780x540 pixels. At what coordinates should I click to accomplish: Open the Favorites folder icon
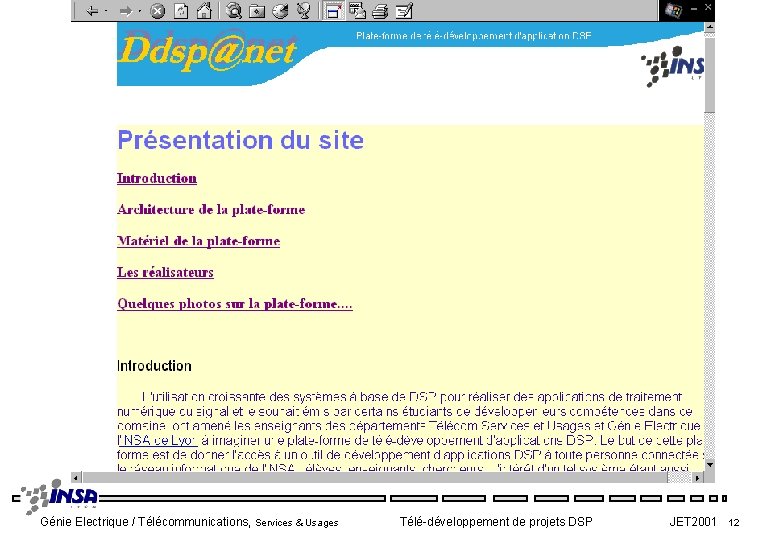(257, 10)
